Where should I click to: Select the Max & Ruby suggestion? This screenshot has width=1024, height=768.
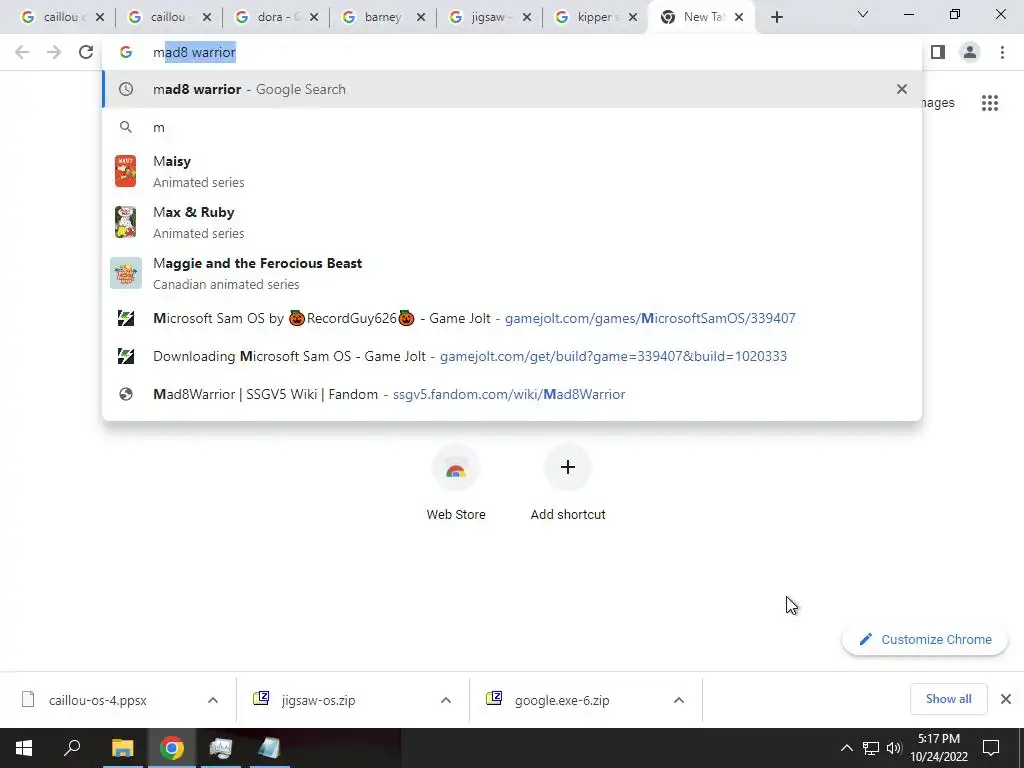512,222
